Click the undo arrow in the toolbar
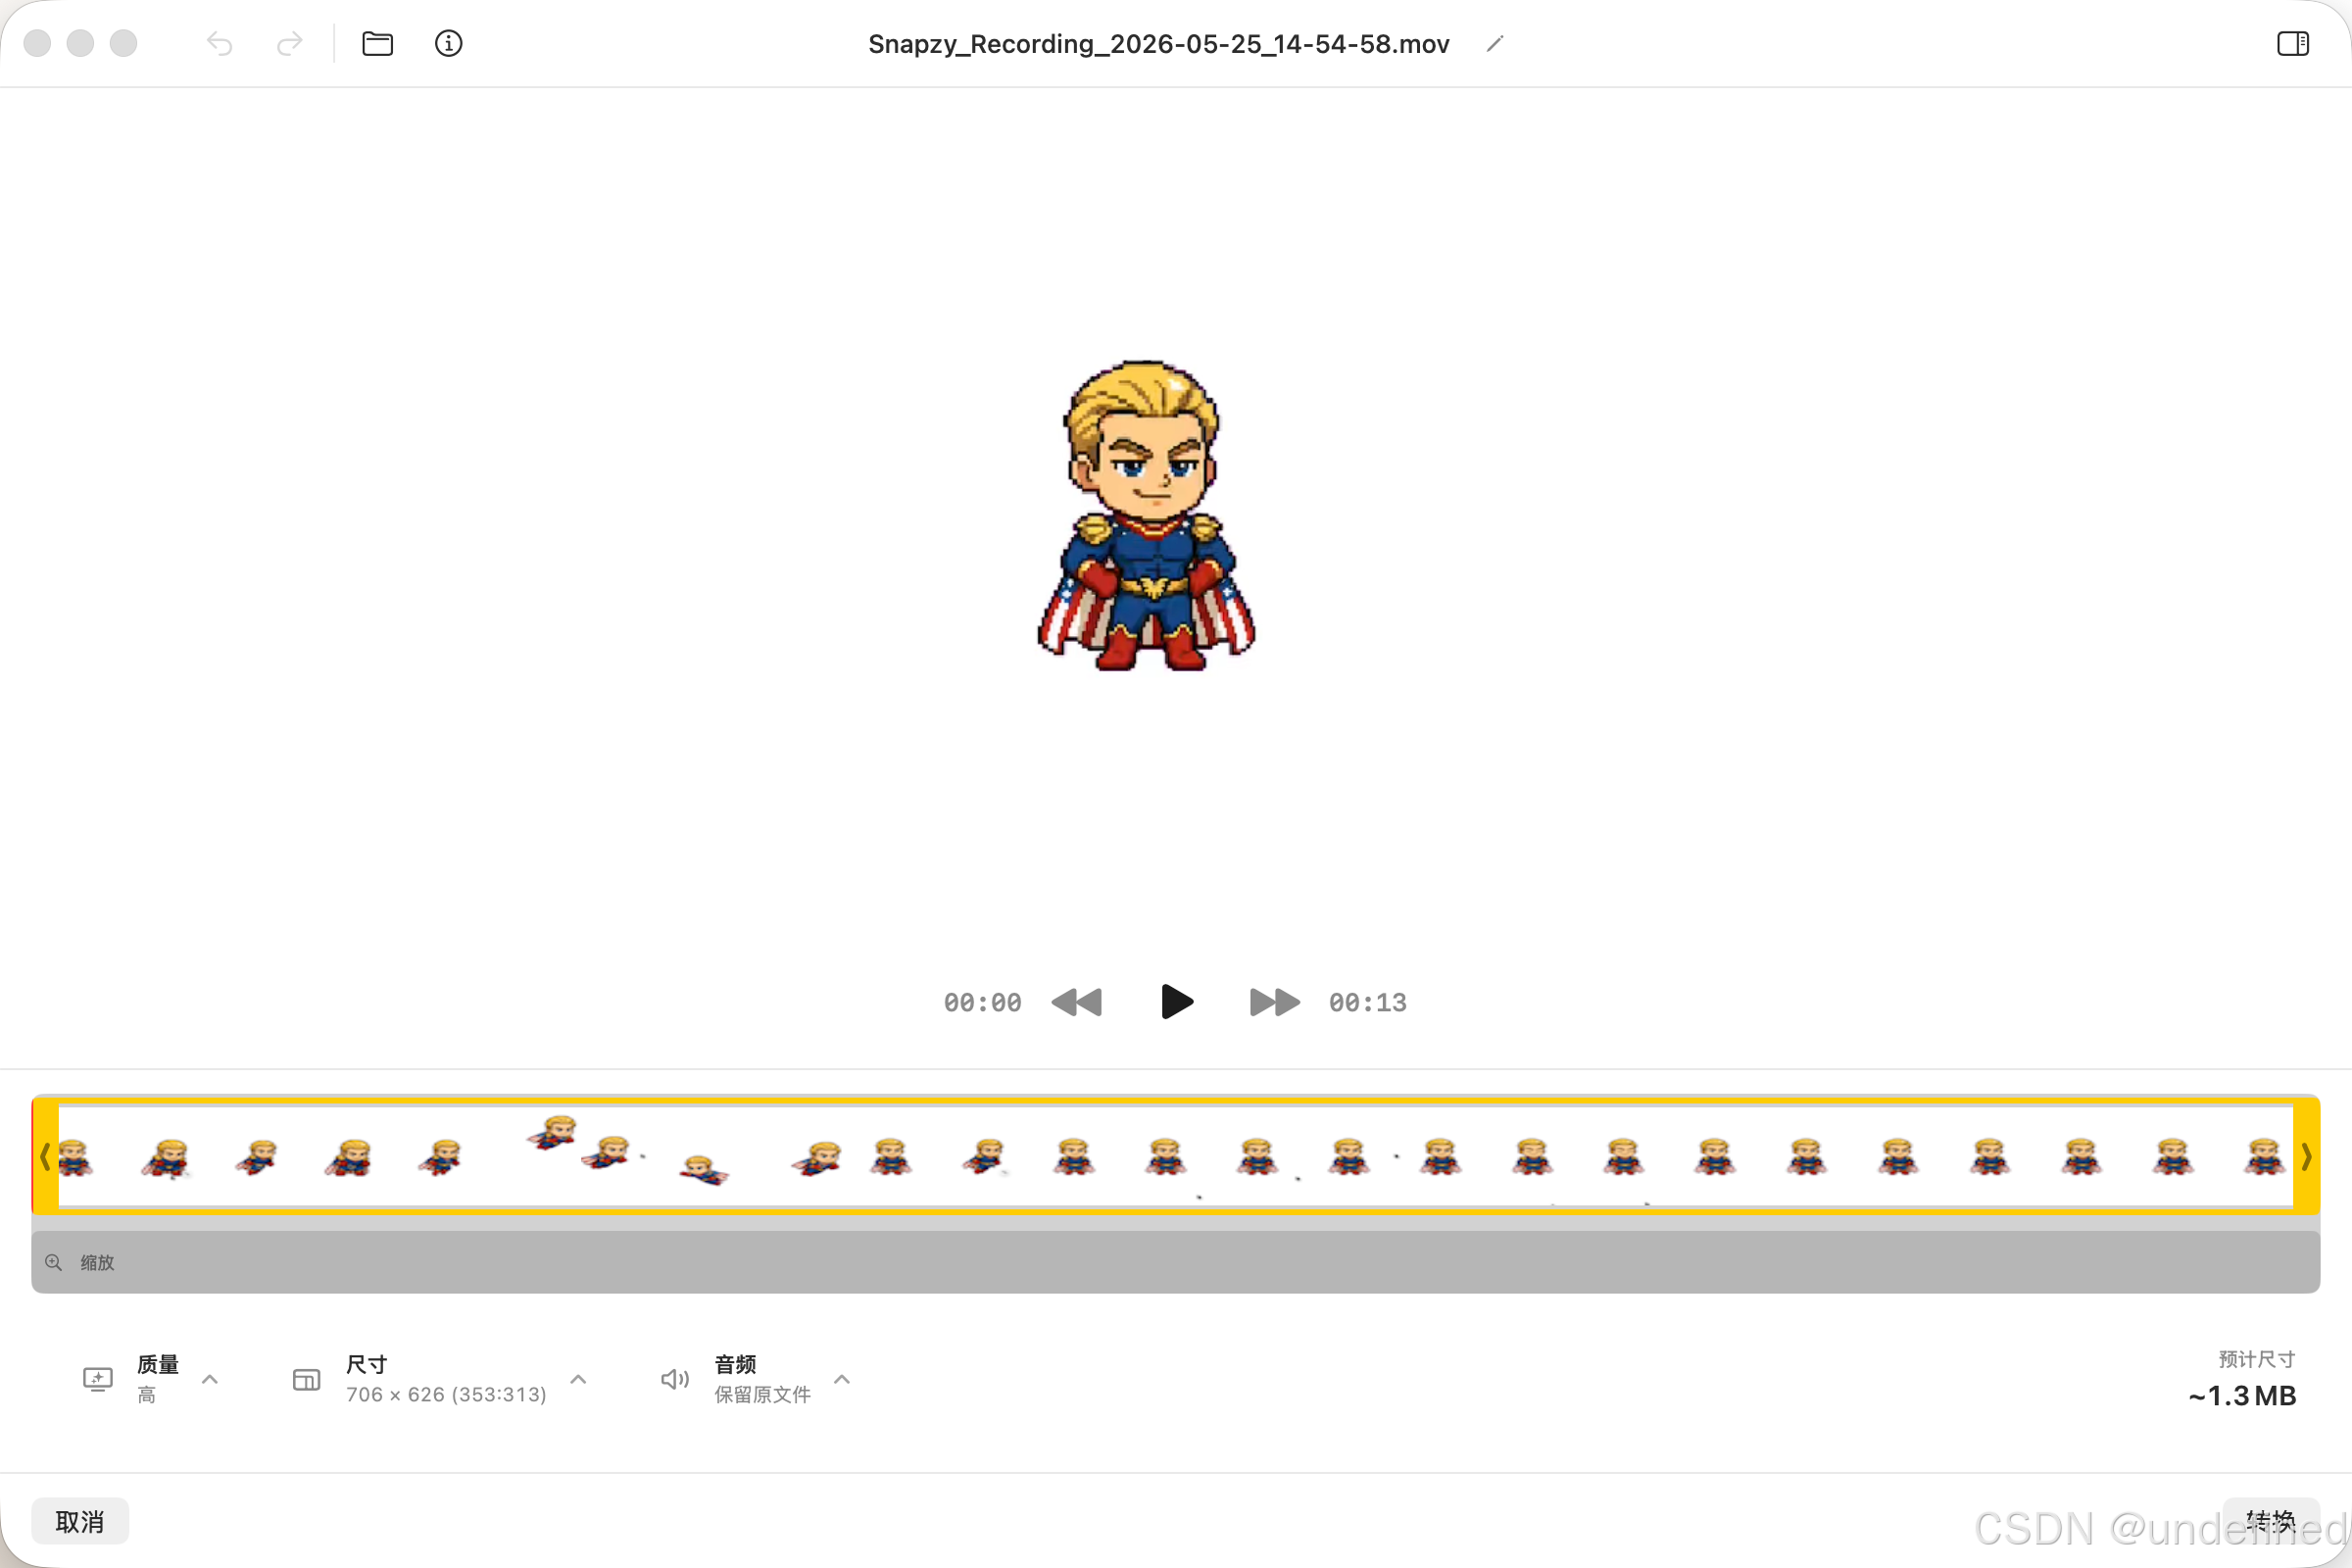Screen dimensions: 2352x1568 tap(219, 44)
